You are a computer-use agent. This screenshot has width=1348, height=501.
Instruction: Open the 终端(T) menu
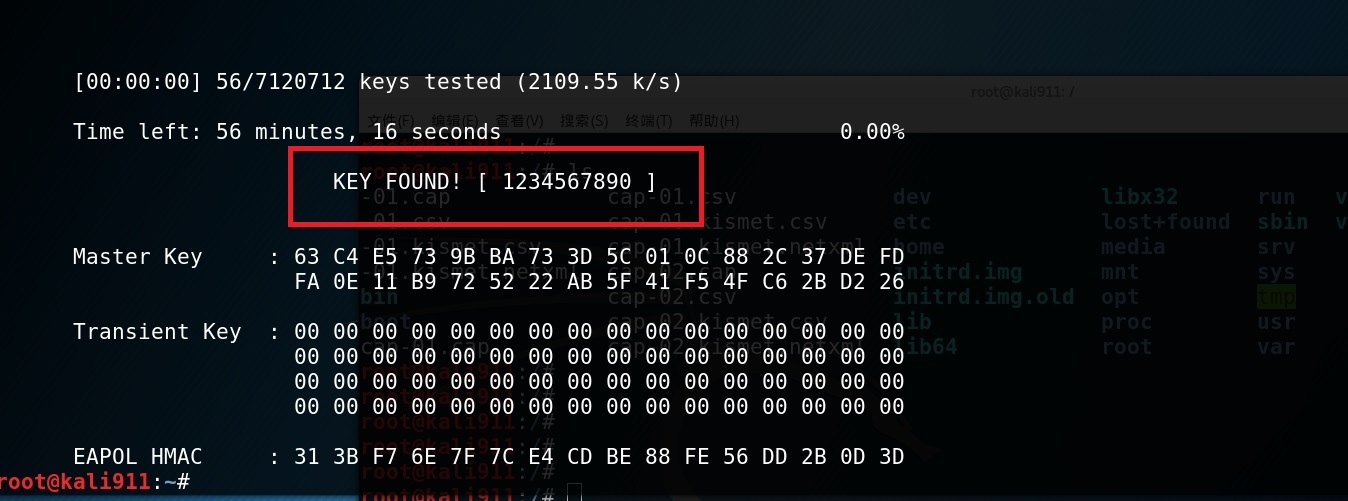tap(650, 120)
